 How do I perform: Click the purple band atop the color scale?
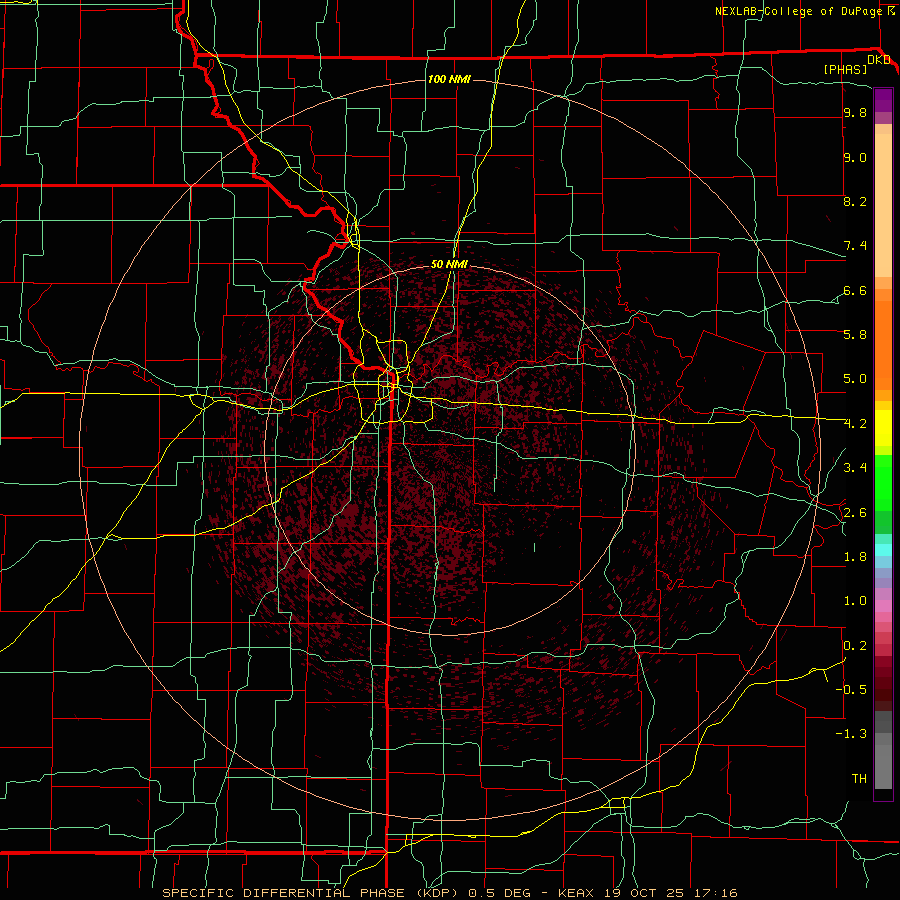(883, 100)
